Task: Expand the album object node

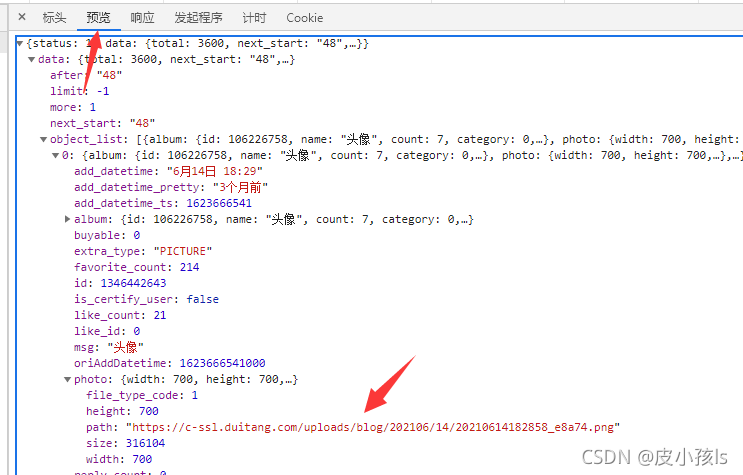Action: coord(67,219)
